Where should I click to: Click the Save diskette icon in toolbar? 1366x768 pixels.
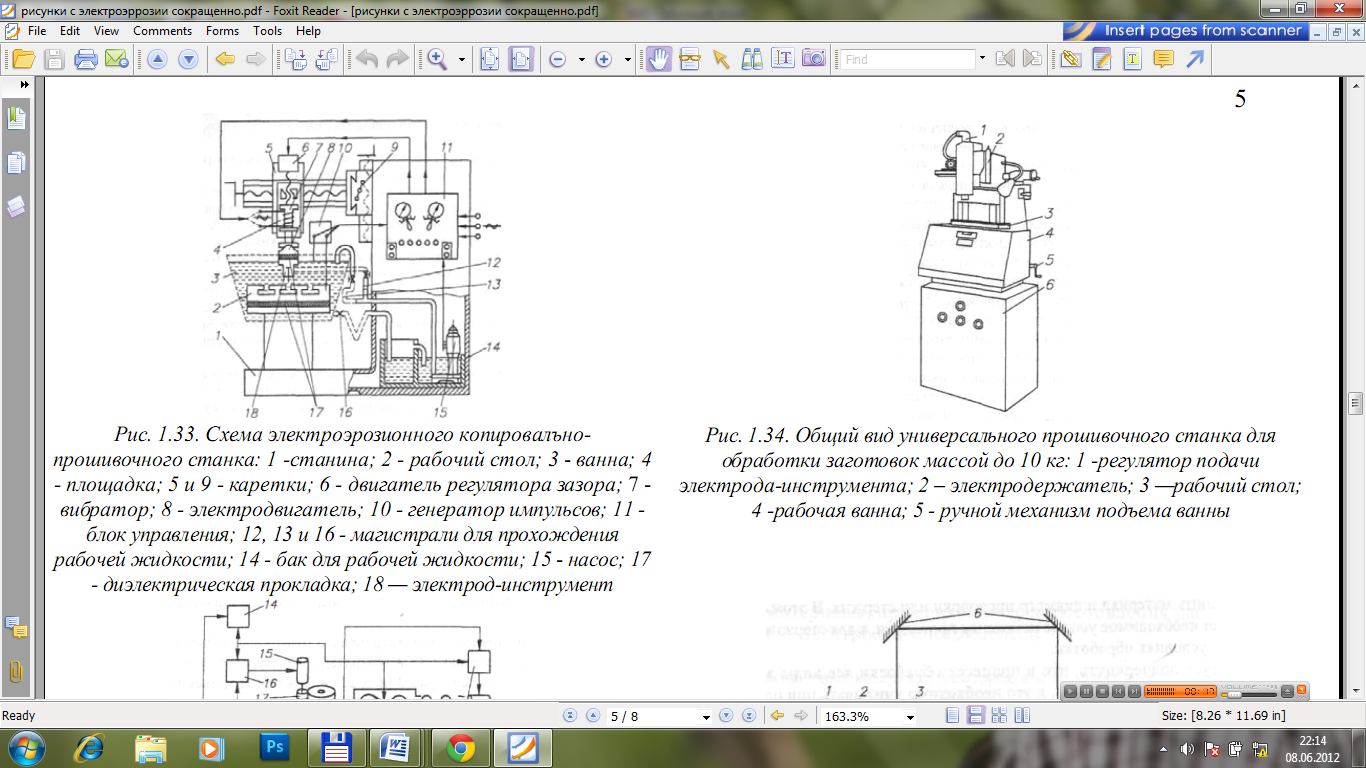(54, 59)
